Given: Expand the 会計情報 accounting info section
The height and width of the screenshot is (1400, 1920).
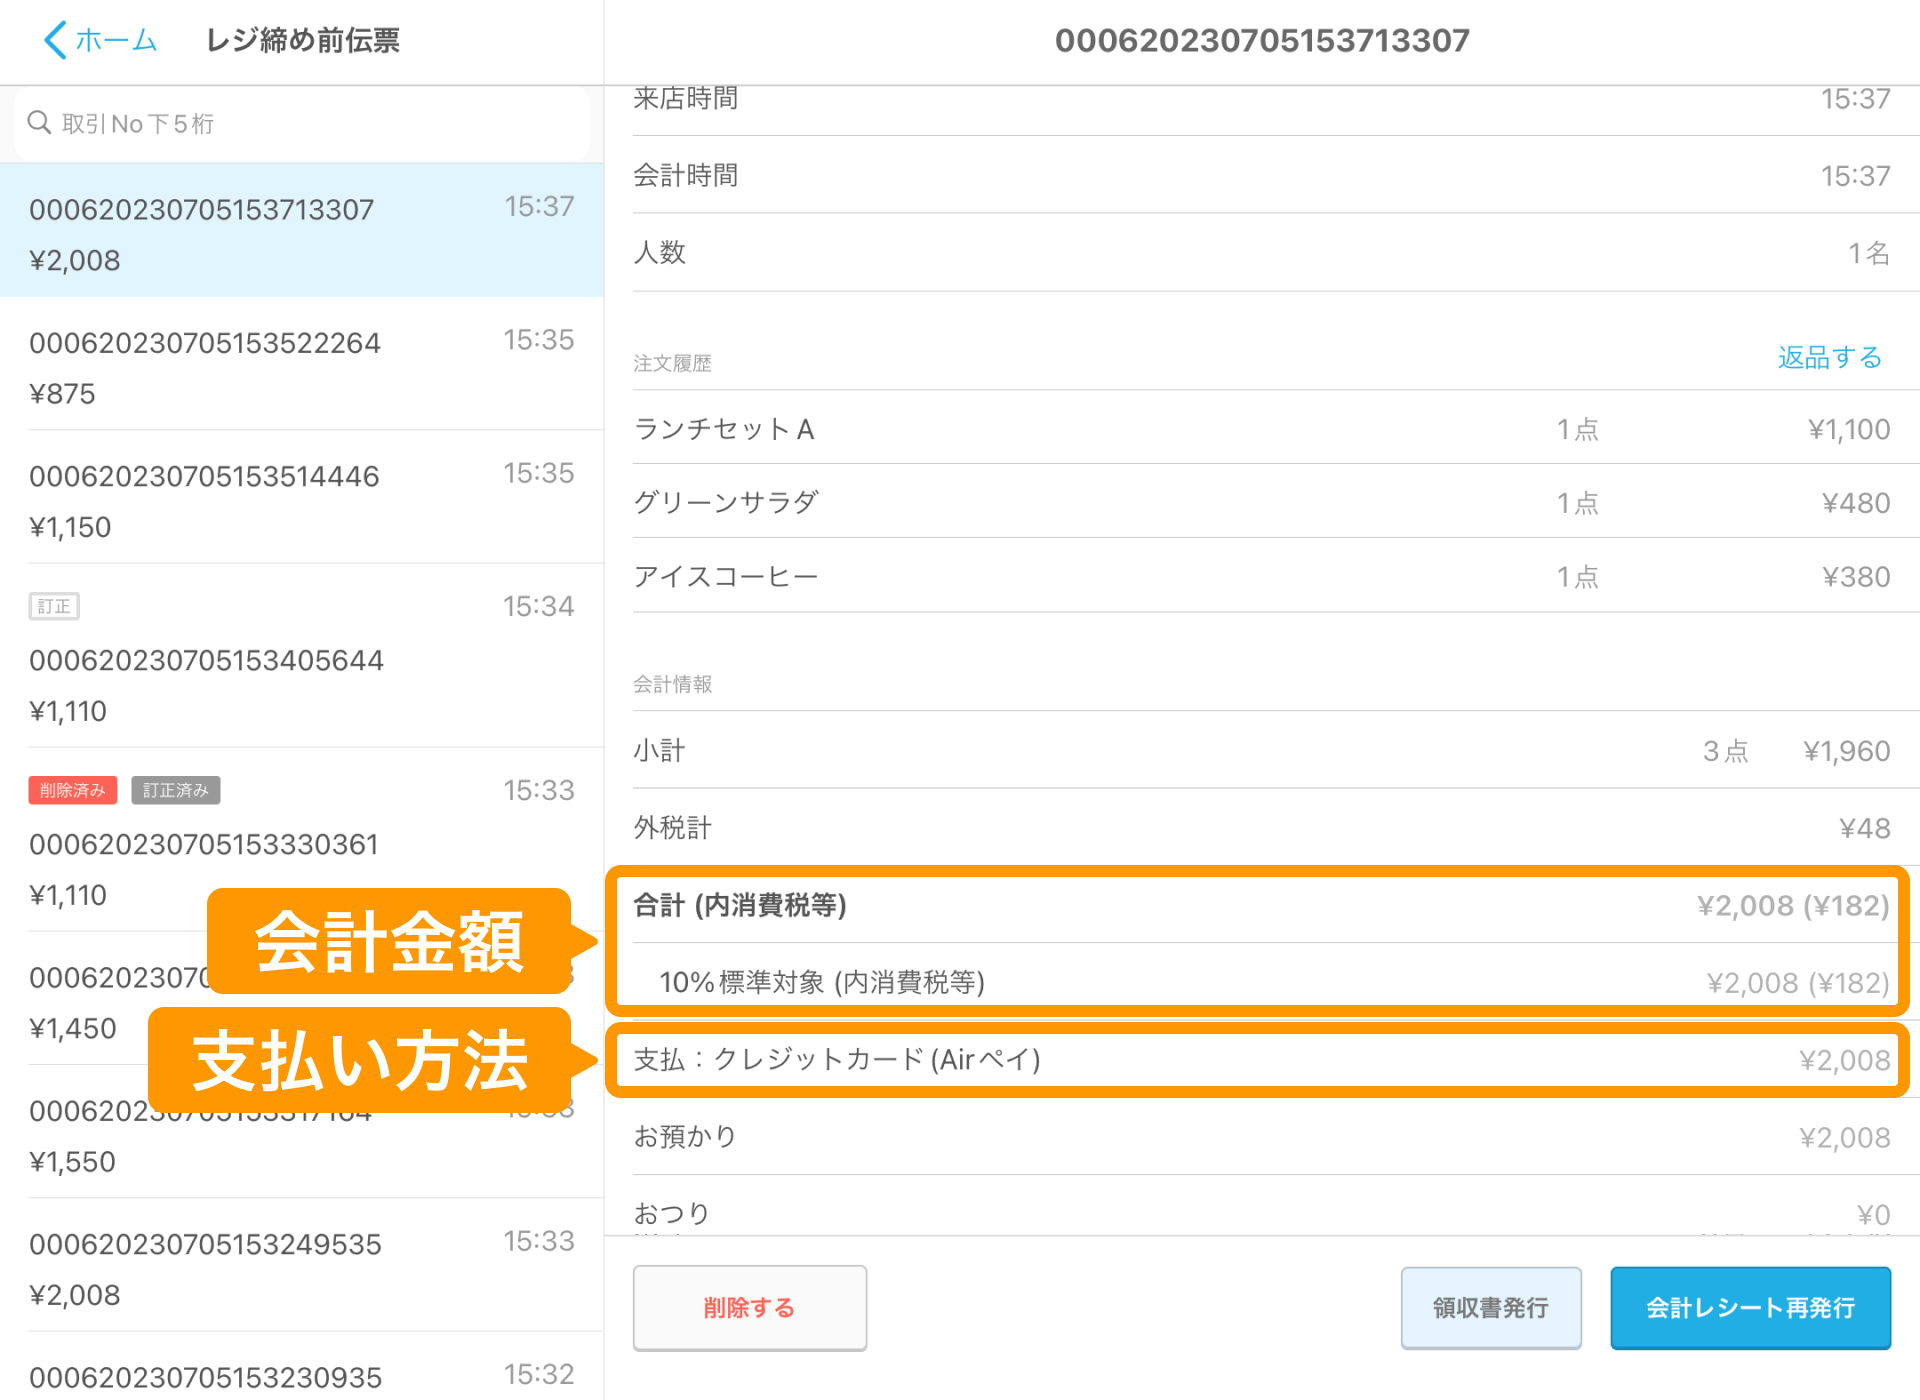Looking at the screenshot, I should point(671,684).
